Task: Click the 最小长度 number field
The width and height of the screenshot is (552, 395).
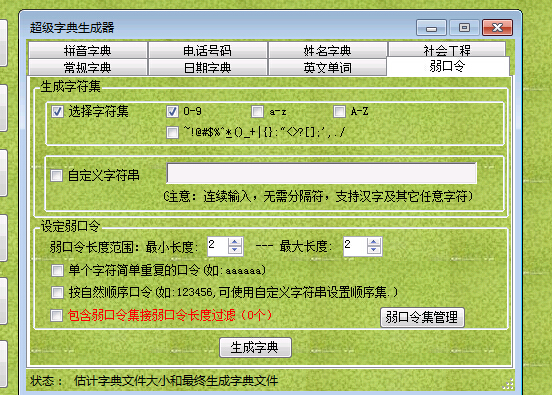Action: tap(218, 246)
